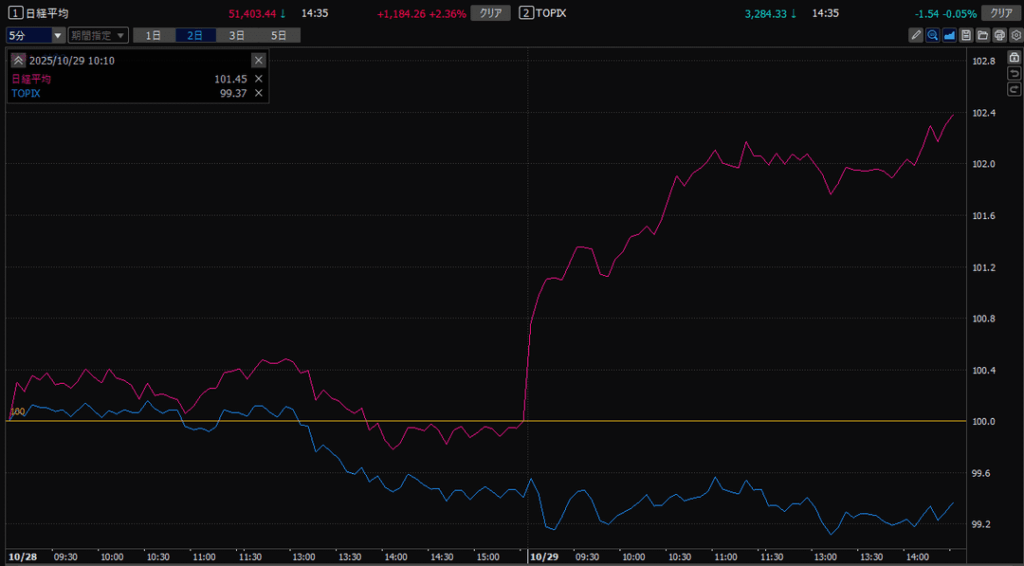
Task: Switch to the 5日 range tab
Action: [278, 35]
